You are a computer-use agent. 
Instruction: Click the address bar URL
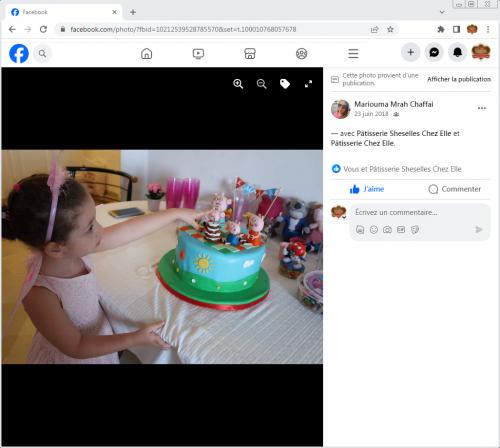183,29
